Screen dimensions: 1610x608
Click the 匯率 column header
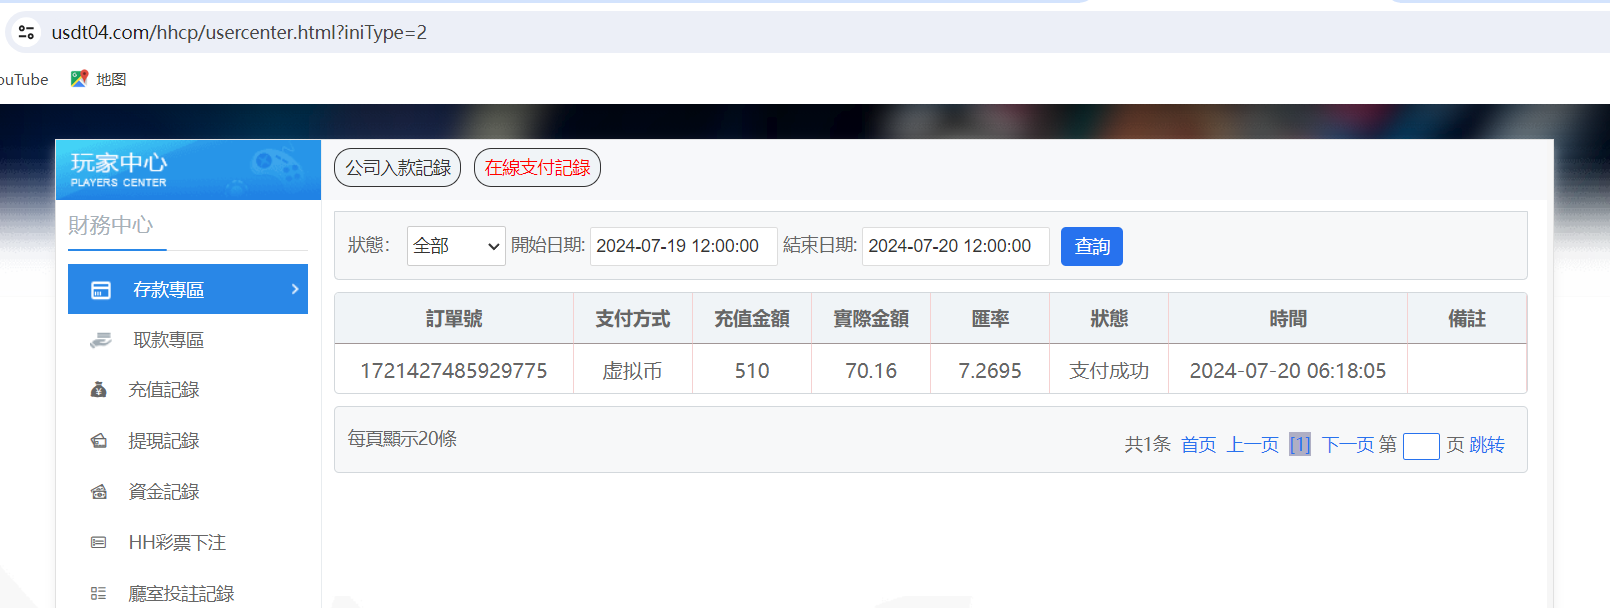click(x=990, y=319)
